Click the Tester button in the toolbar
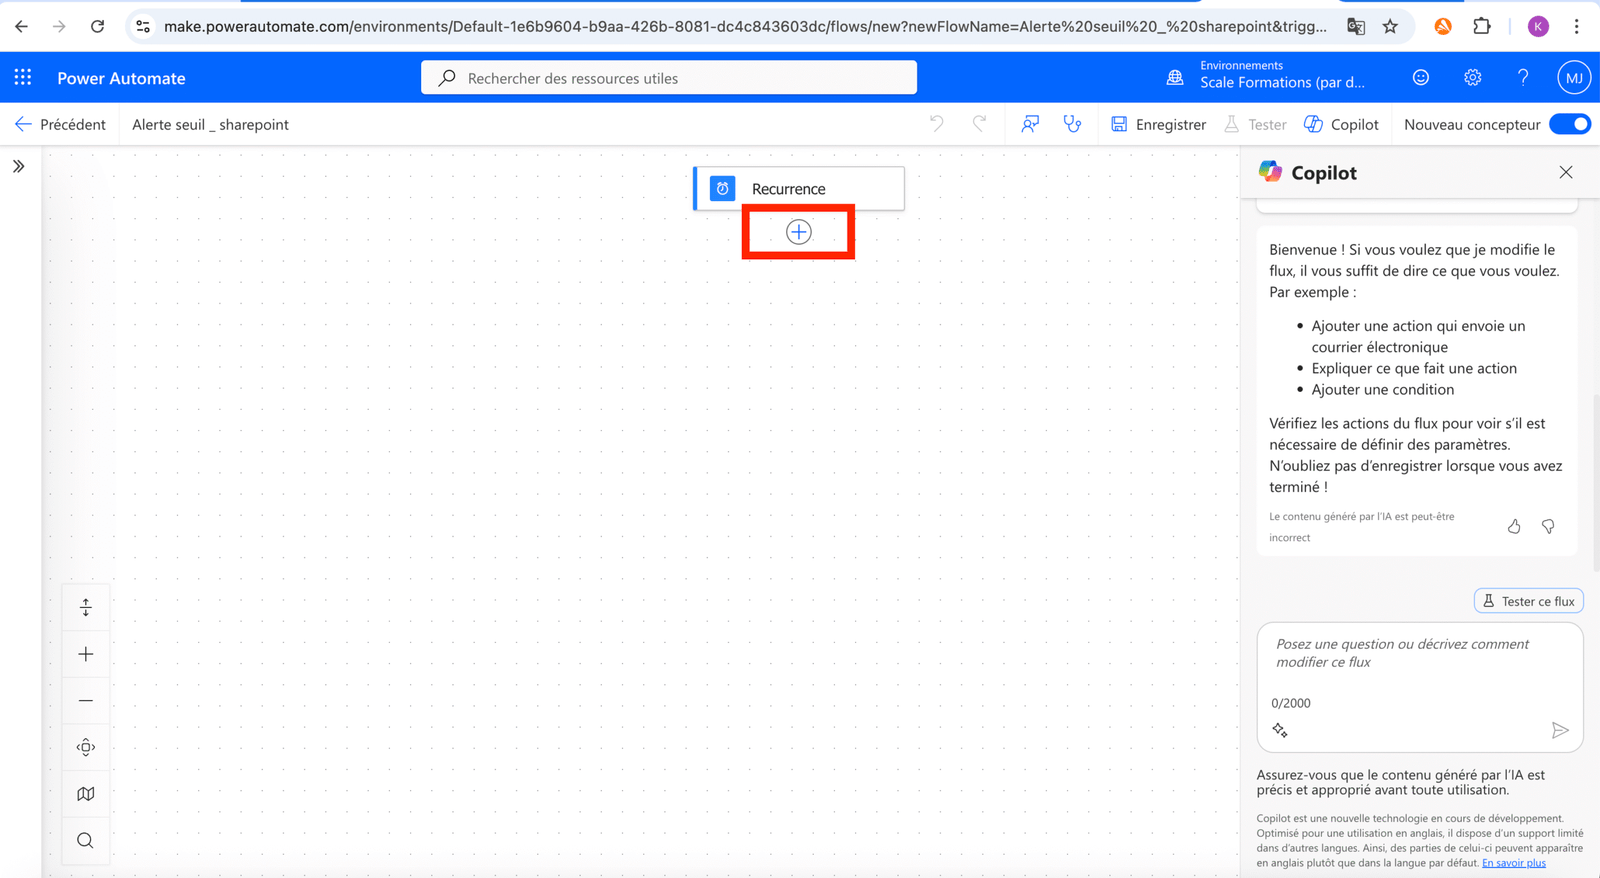The height and width of the screenshot is (878, 1600). 1255,124
